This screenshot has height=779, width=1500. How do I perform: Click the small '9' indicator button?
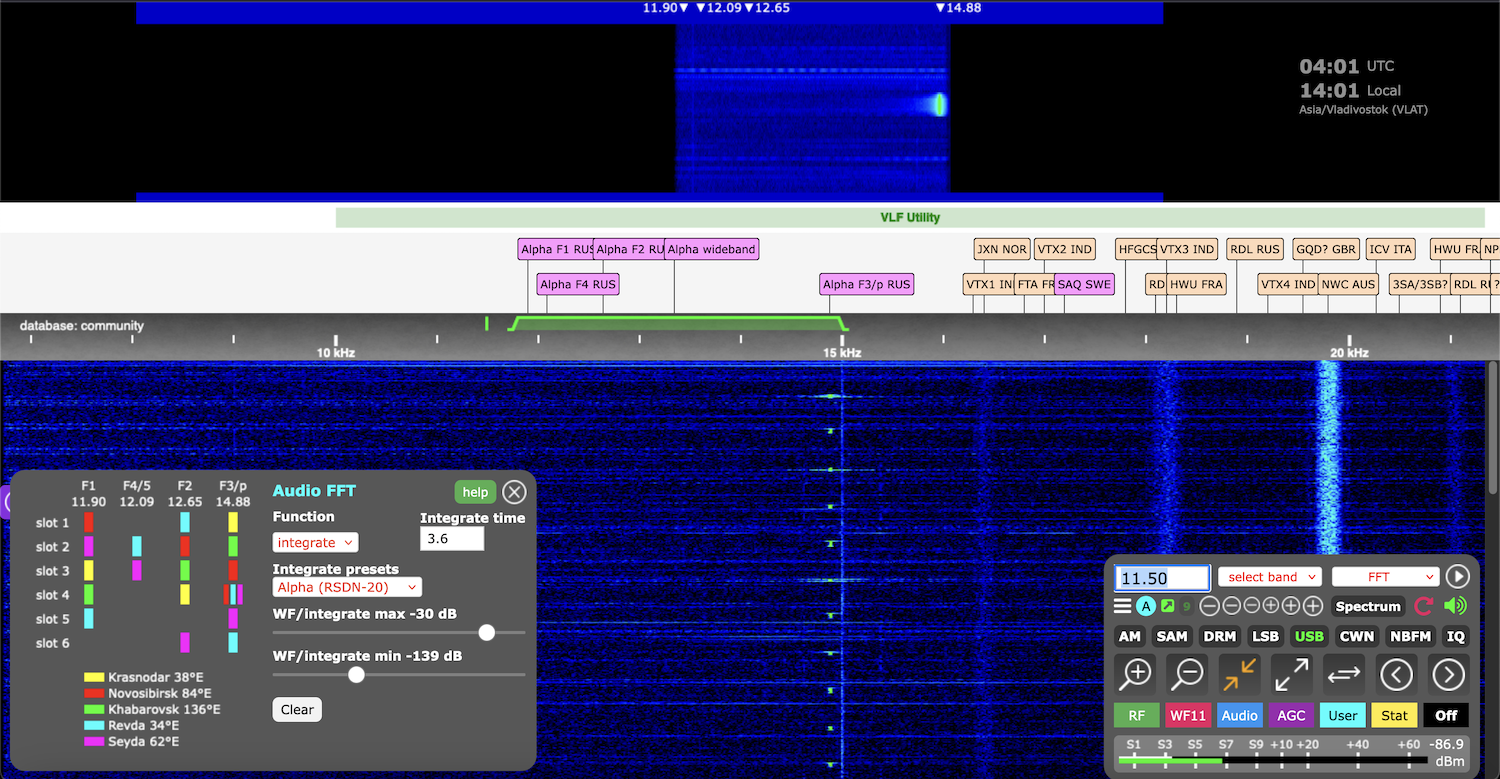click(x=1187, y=606)
